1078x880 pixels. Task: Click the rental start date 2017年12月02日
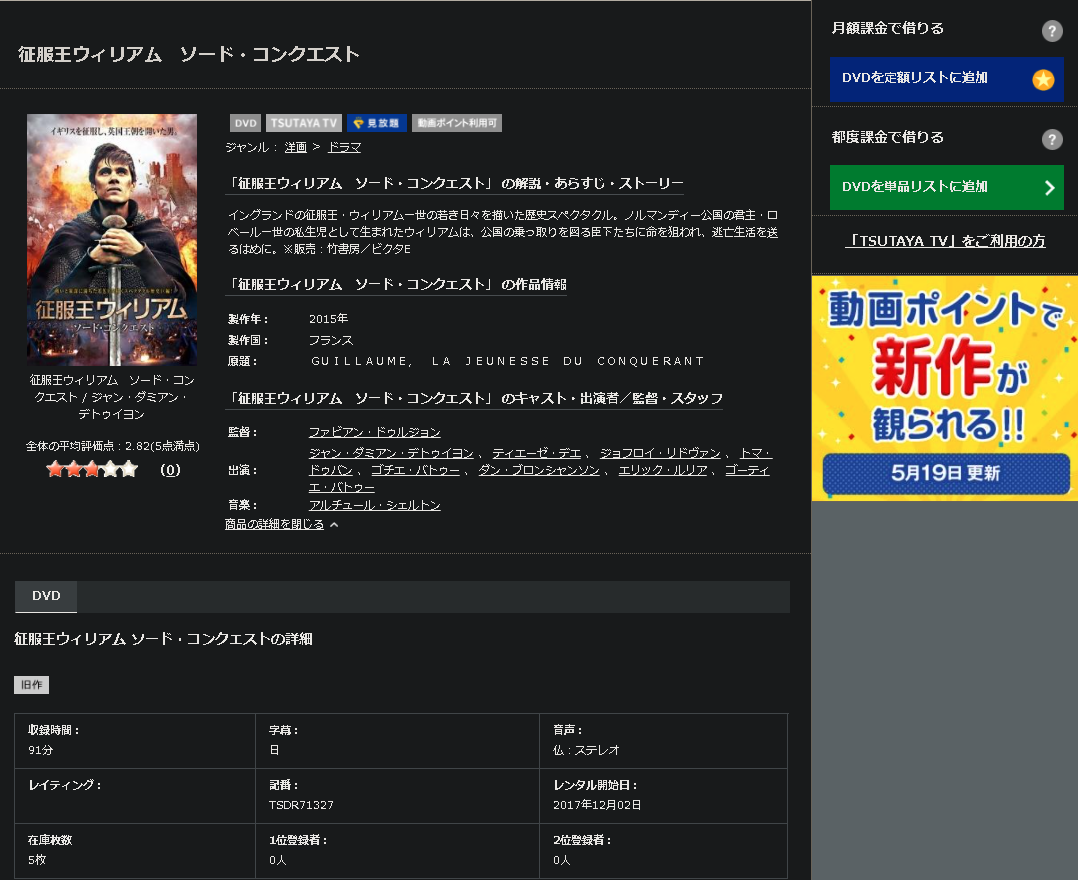[597, 805]
